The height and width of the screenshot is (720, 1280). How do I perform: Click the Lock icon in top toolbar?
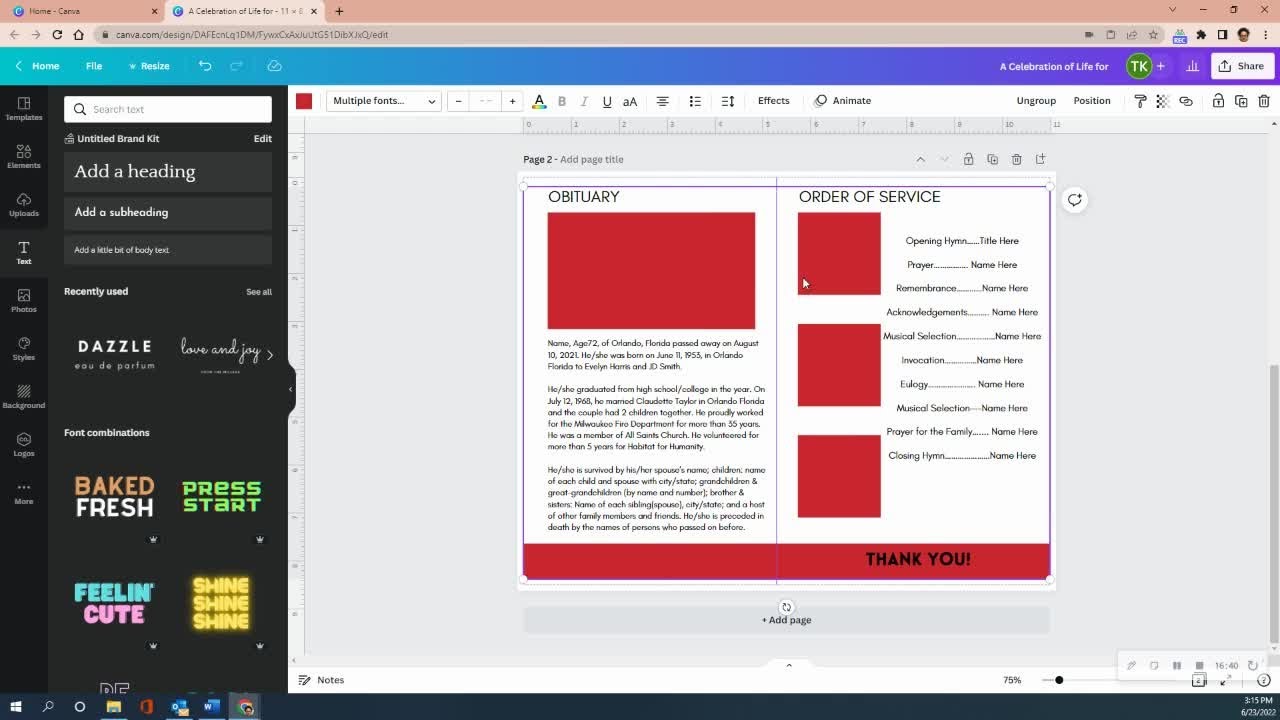(x=1218, y=101)
